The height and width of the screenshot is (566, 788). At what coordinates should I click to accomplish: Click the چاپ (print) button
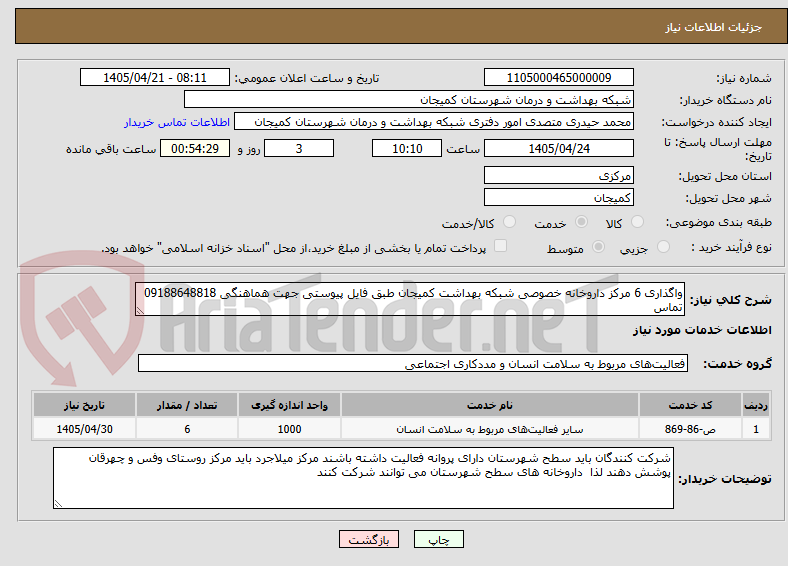(x=438, y=539)
